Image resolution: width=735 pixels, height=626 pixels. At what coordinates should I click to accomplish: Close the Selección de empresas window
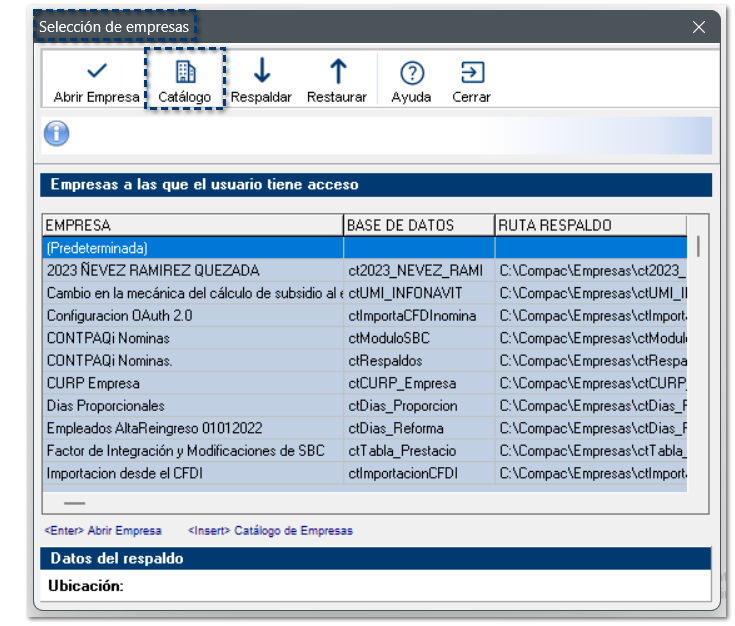(699, 28)
